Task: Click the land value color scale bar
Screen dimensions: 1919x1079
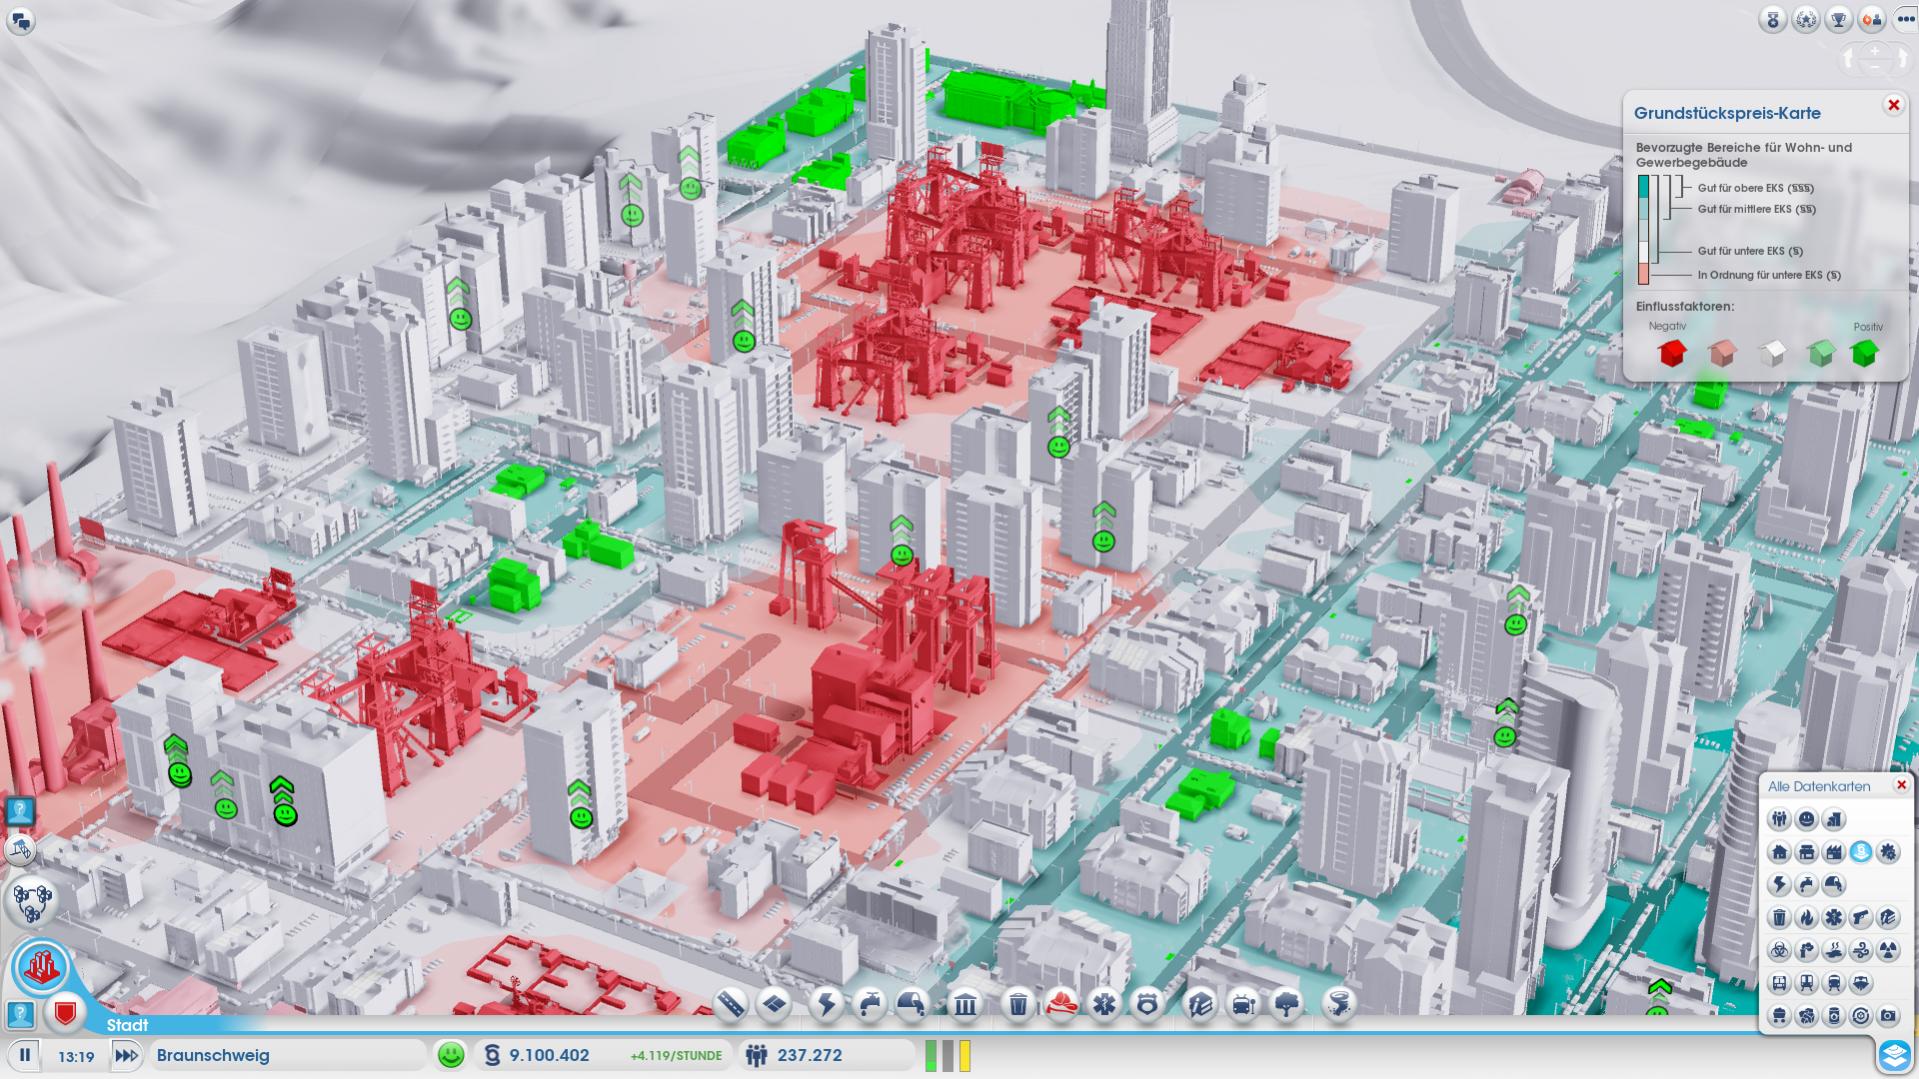Action: click(1643, 230)
